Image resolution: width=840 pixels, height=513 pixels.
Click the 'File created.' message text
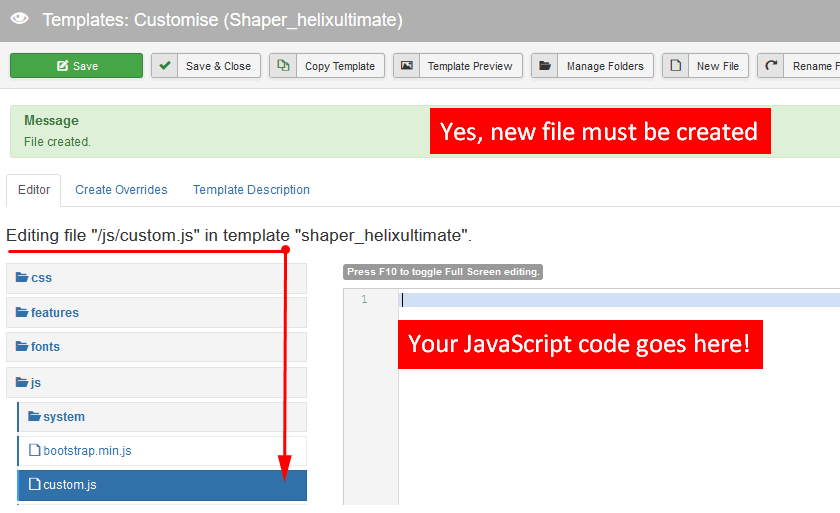(57, 142)
